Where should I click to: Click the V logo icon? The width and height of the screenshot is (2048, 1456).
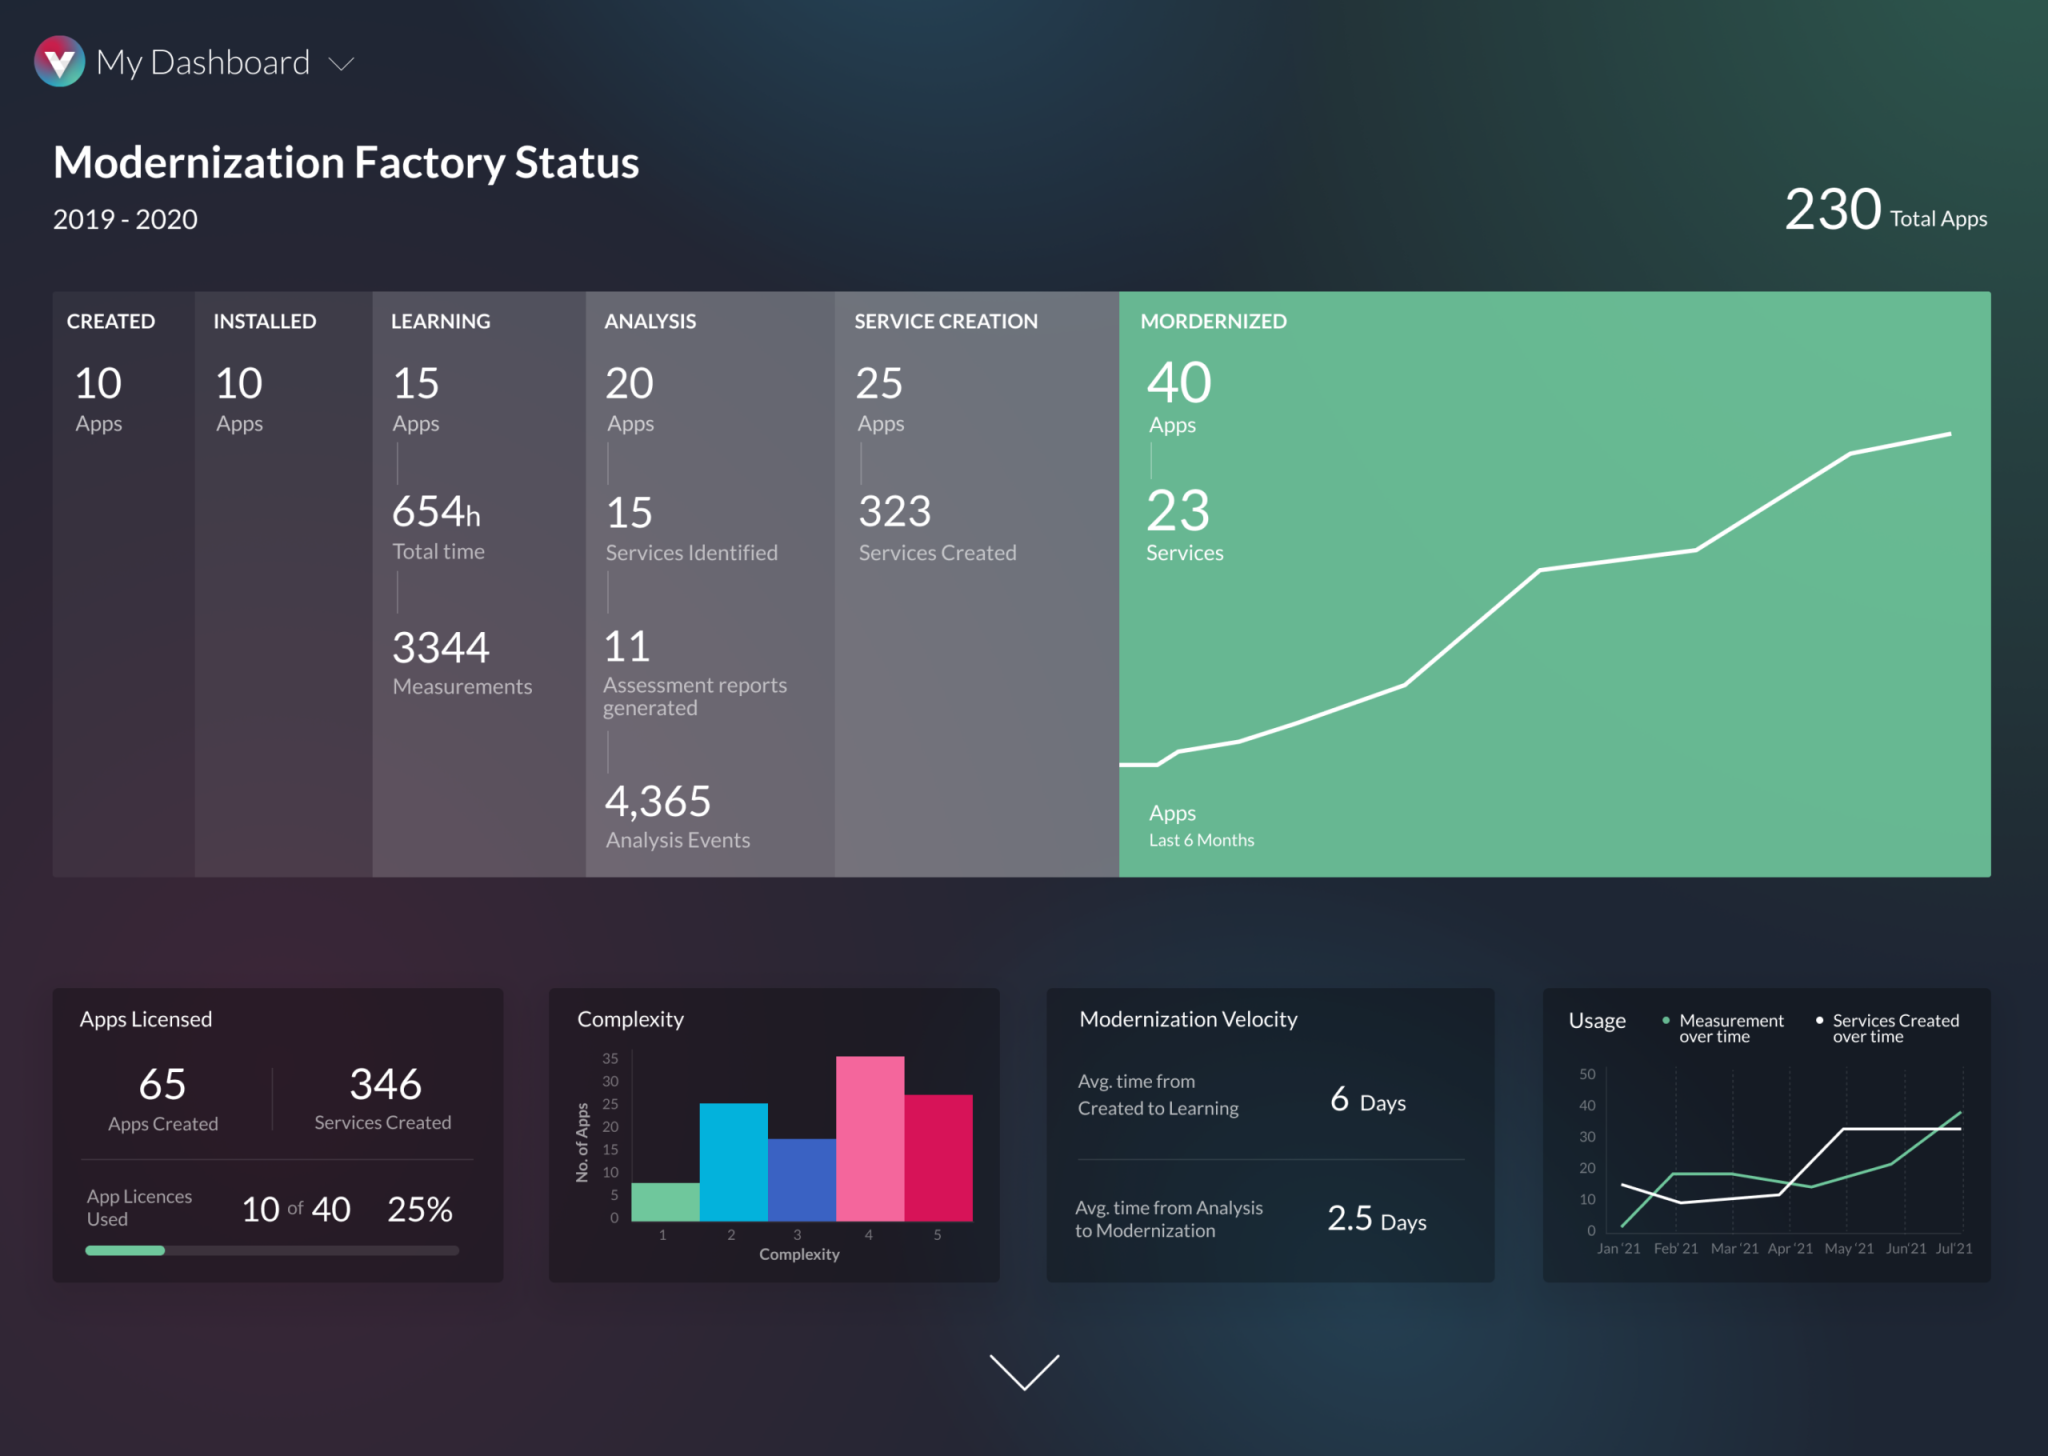coord(59,62)
